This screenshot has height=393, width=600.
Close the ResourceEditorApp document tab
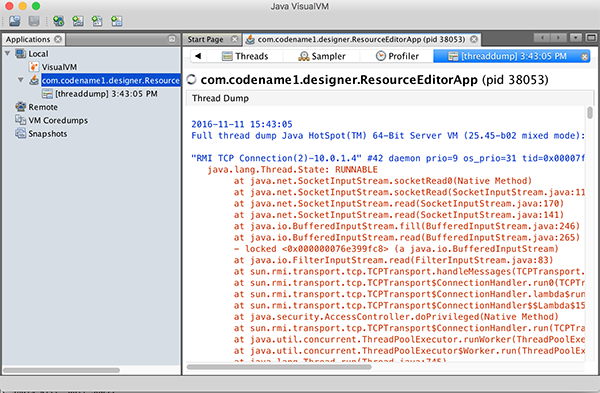click(474, 39)
